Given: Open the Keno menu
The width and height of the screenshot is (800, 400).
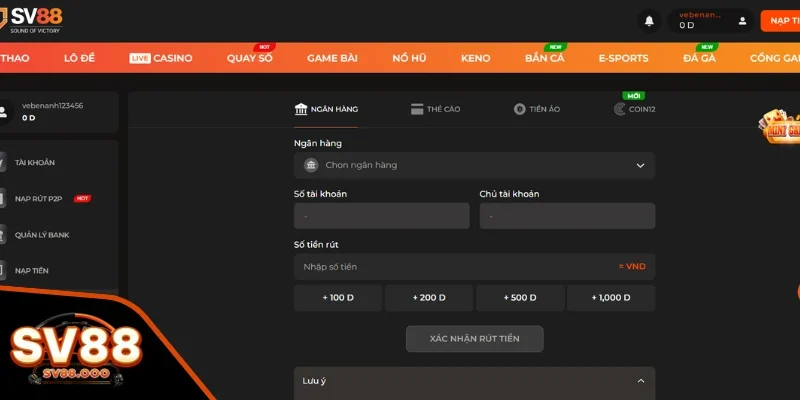Looking at the screenshot, I should (476, 58).
